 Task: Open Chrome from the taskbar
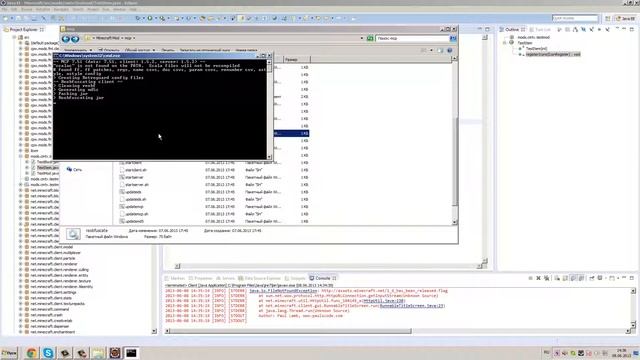(31, 353)
